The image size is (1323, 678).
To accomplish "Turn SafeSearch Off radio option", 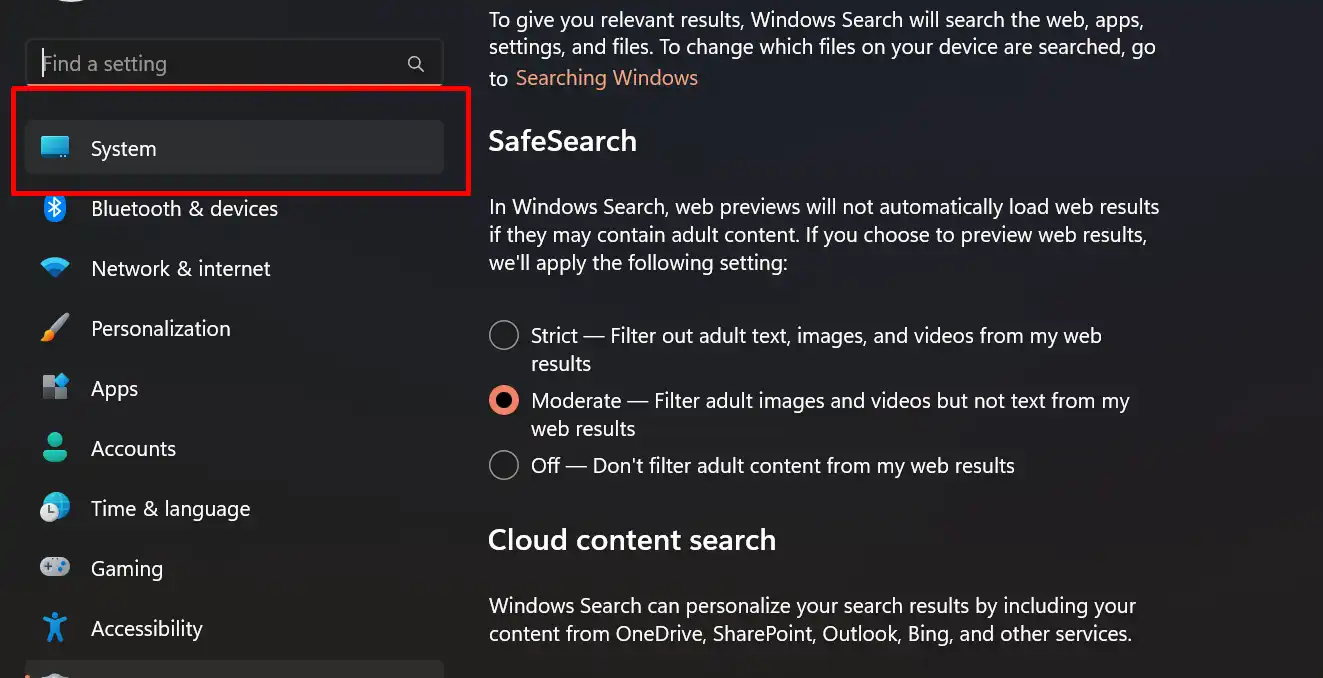I will 504,465.
